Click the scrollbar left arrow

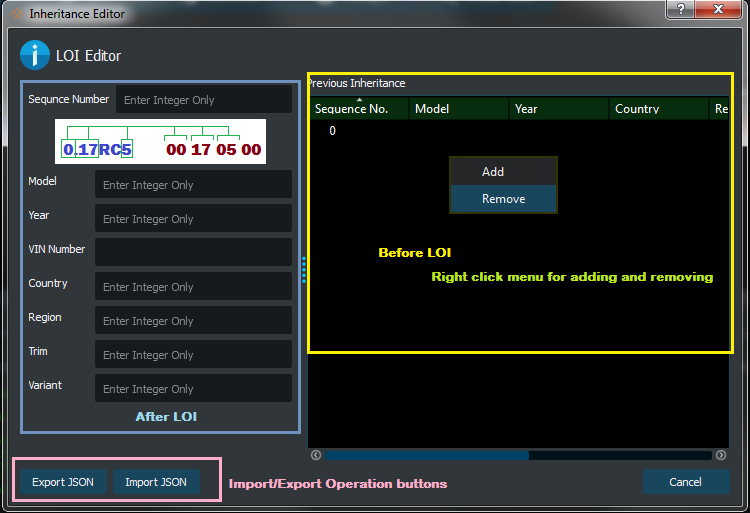(x=316, y=455)
